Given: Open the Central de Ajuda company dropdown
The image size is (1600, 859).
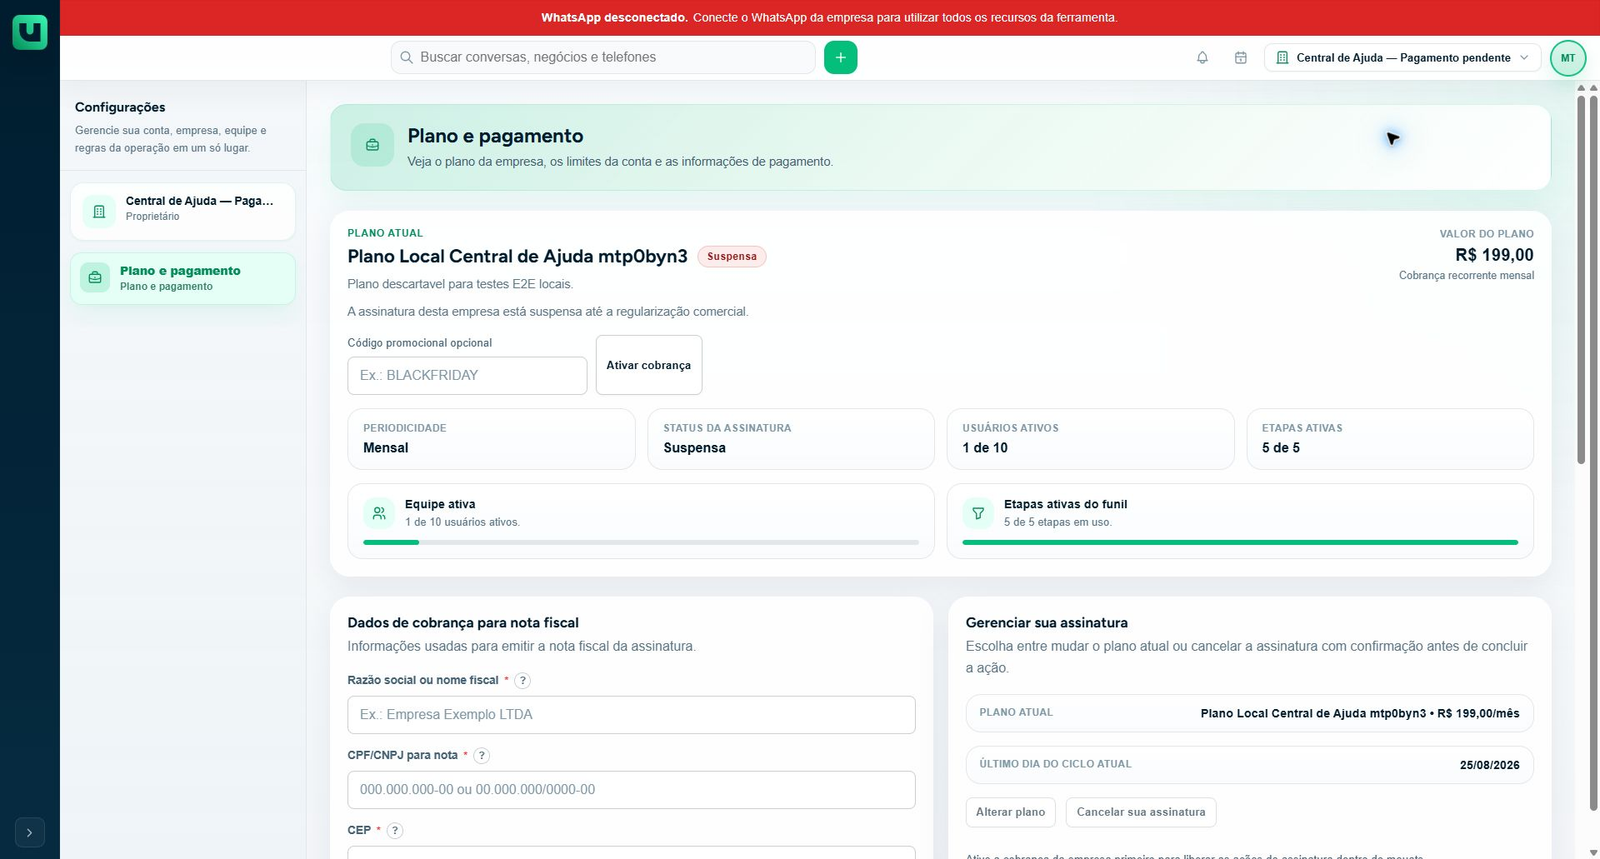Looking at the screenshot, I should click(1402, 58).
